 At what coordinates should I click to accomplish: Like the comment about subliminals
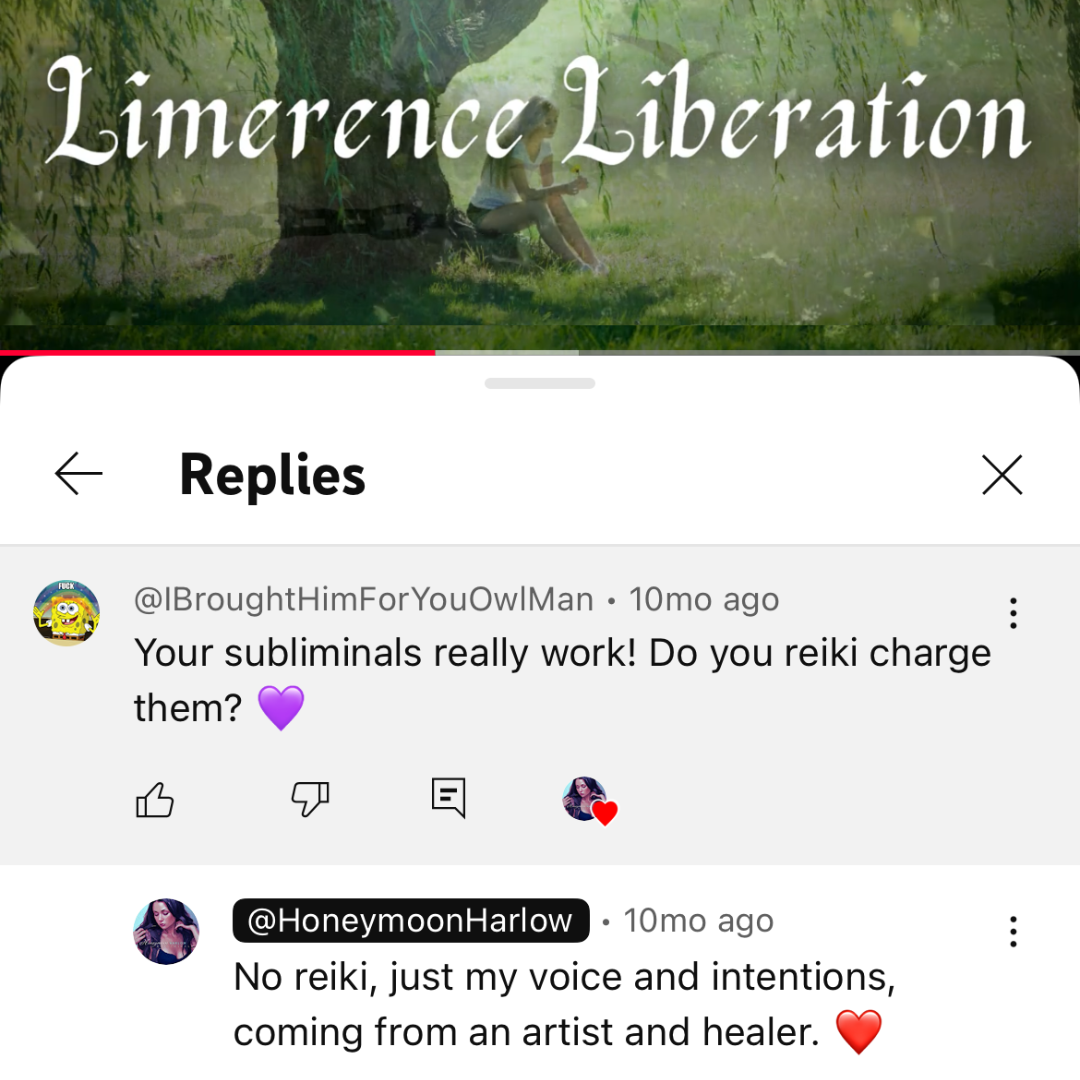click(155, 800)
